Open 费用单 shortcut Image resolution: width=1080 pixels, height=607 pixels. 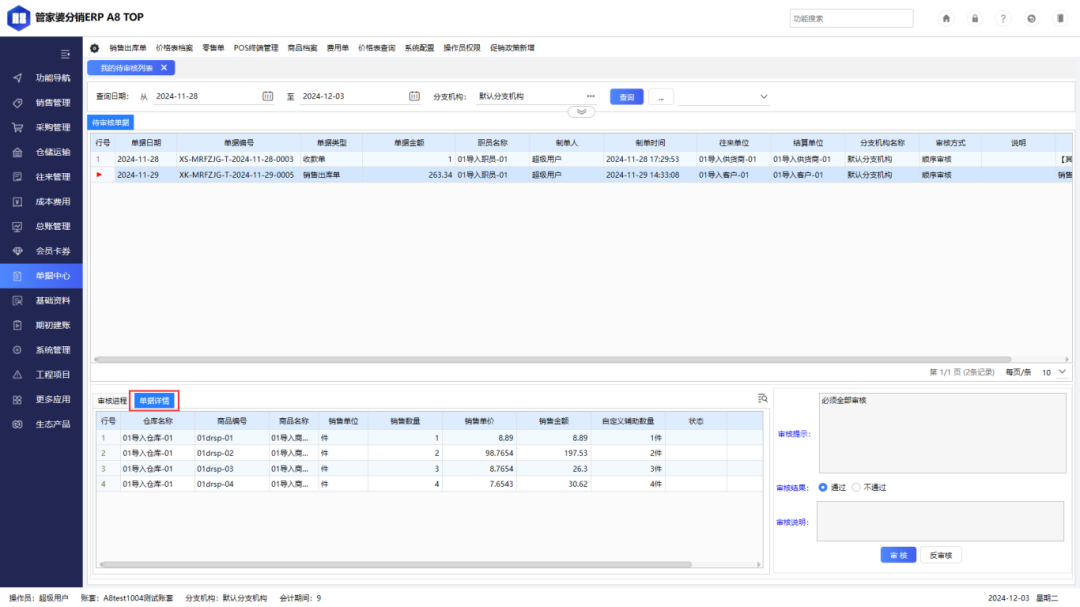pyautogui.click(x=338, y=48)
